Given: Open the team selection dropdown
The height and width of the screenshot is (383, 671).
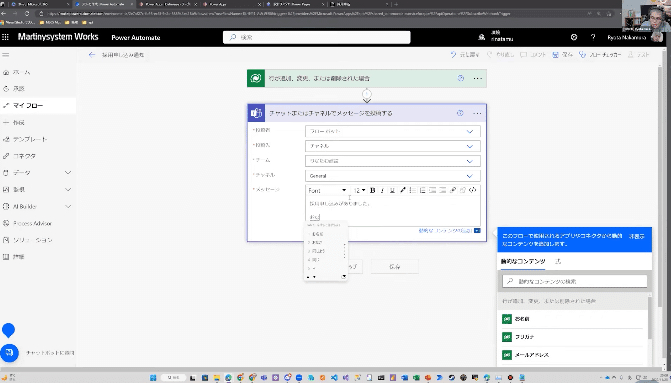Looking at the screenshot, I should 393,161.
